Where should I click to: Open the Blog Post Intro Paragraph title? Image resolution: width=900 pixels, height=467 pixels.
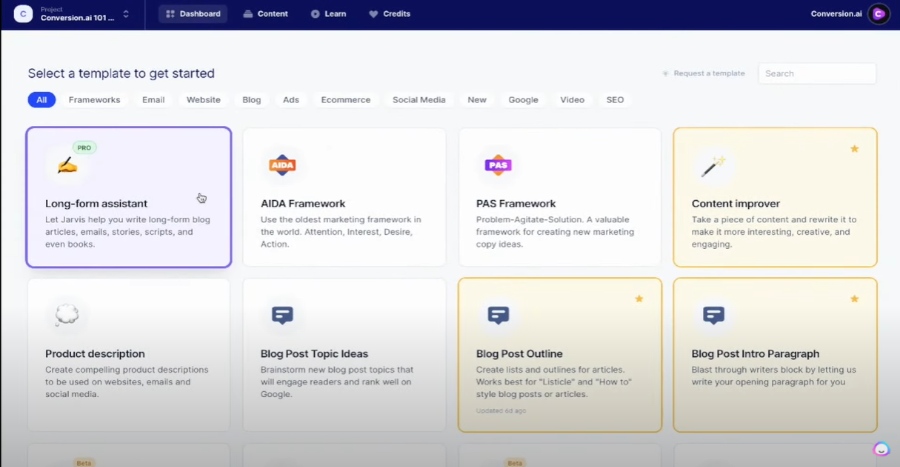point(755,354)
